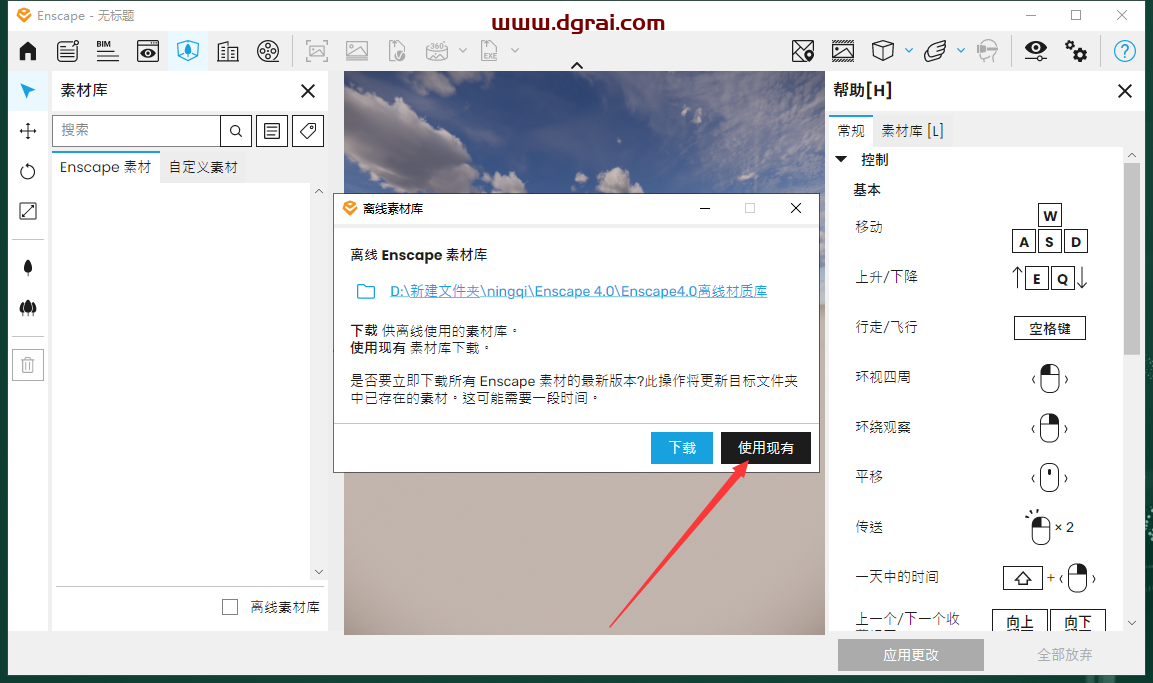
Task: Click the 使用现有 button
Action: [x=765, y=448]
